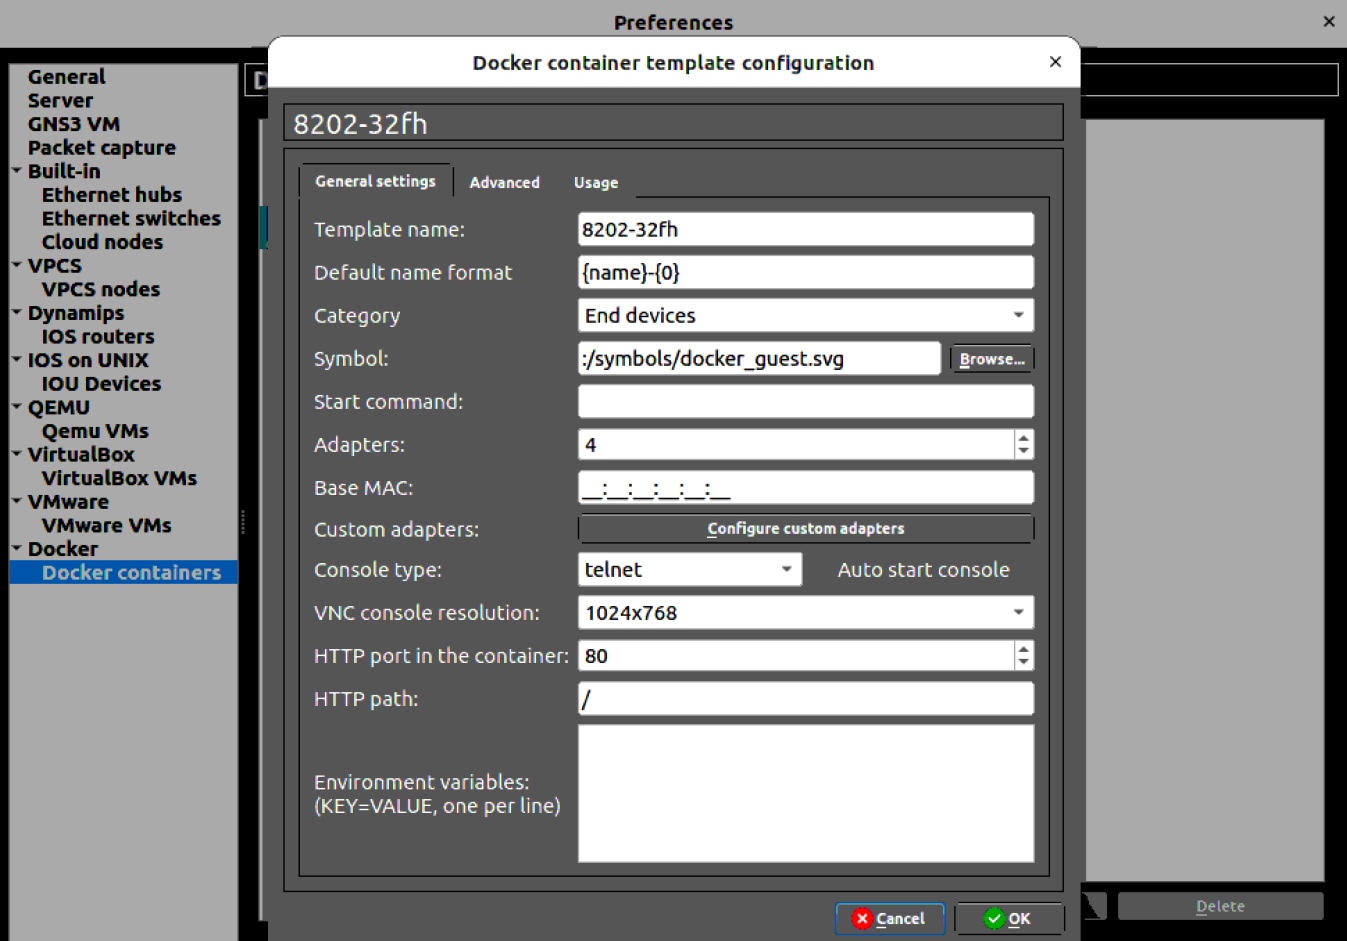
Task: Increase the HTTP port value with up arrow
Action: point(1023,649)
